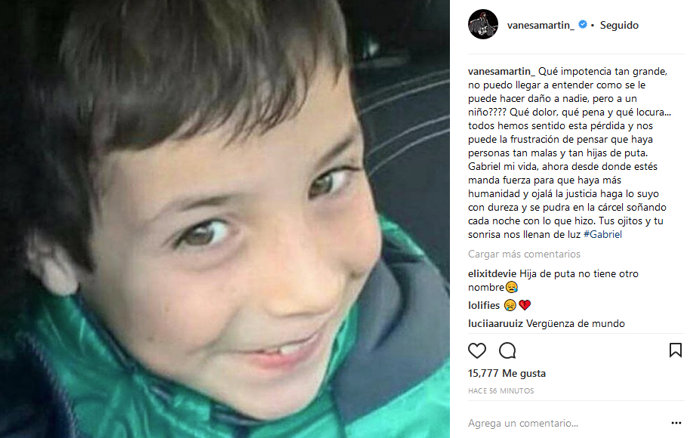Open the three-dot options menu
The width and height of the screenshot is (690, 438).
(676, 423)
